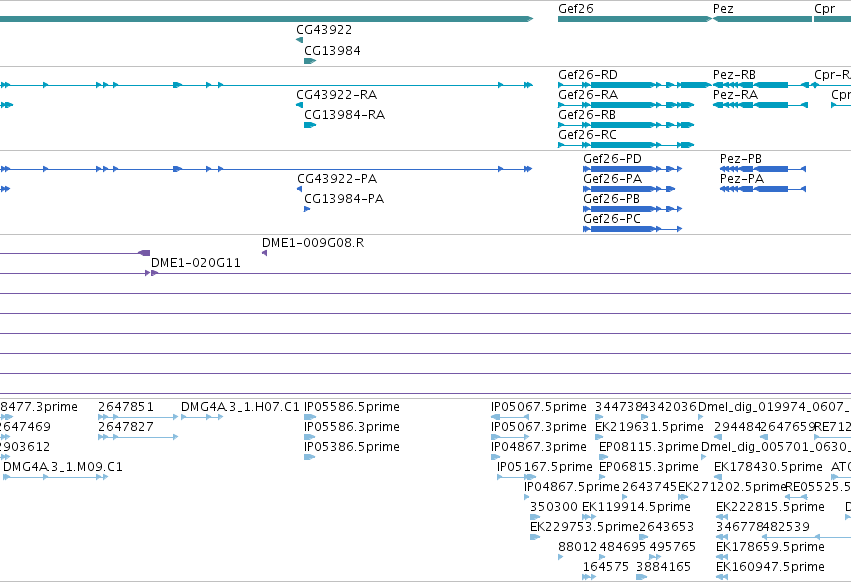Select the Gef26-RB transcript
Image resolution: width=851 pixels, height=582 pixels.
point(626,125)
